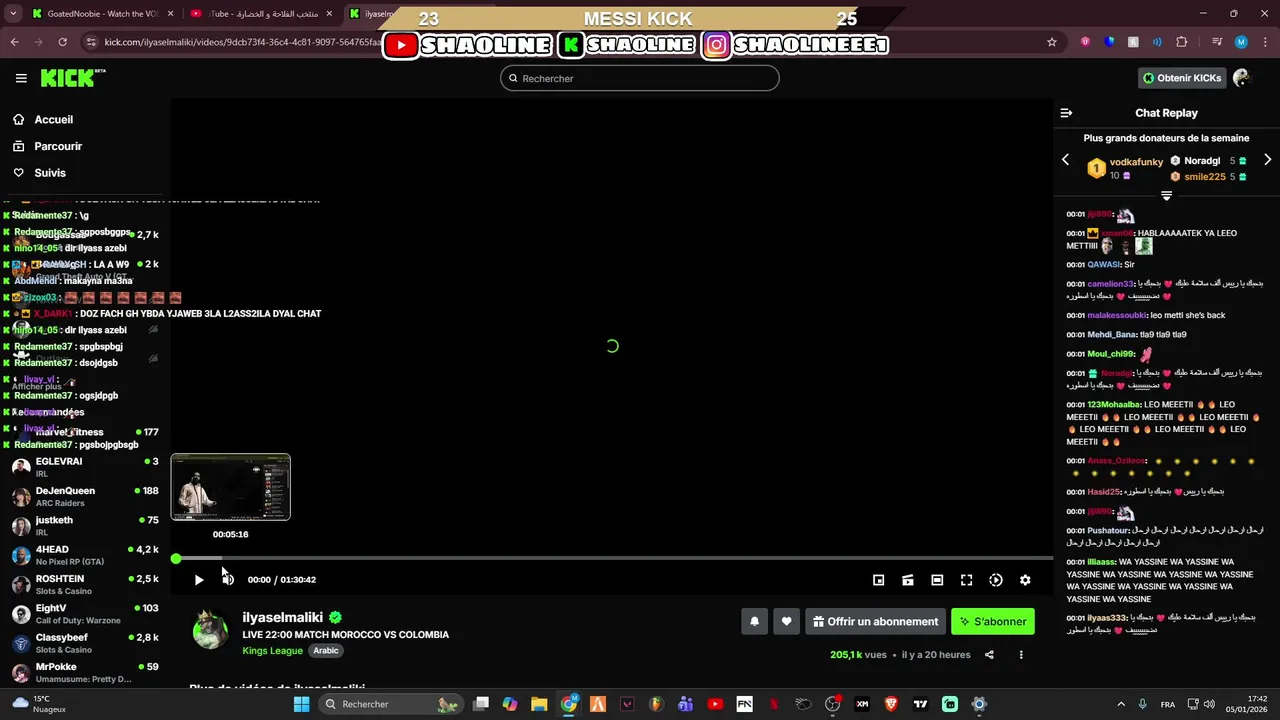
Task: Open Chrome extensions puzzle menu
Action: click(1182, 42)
